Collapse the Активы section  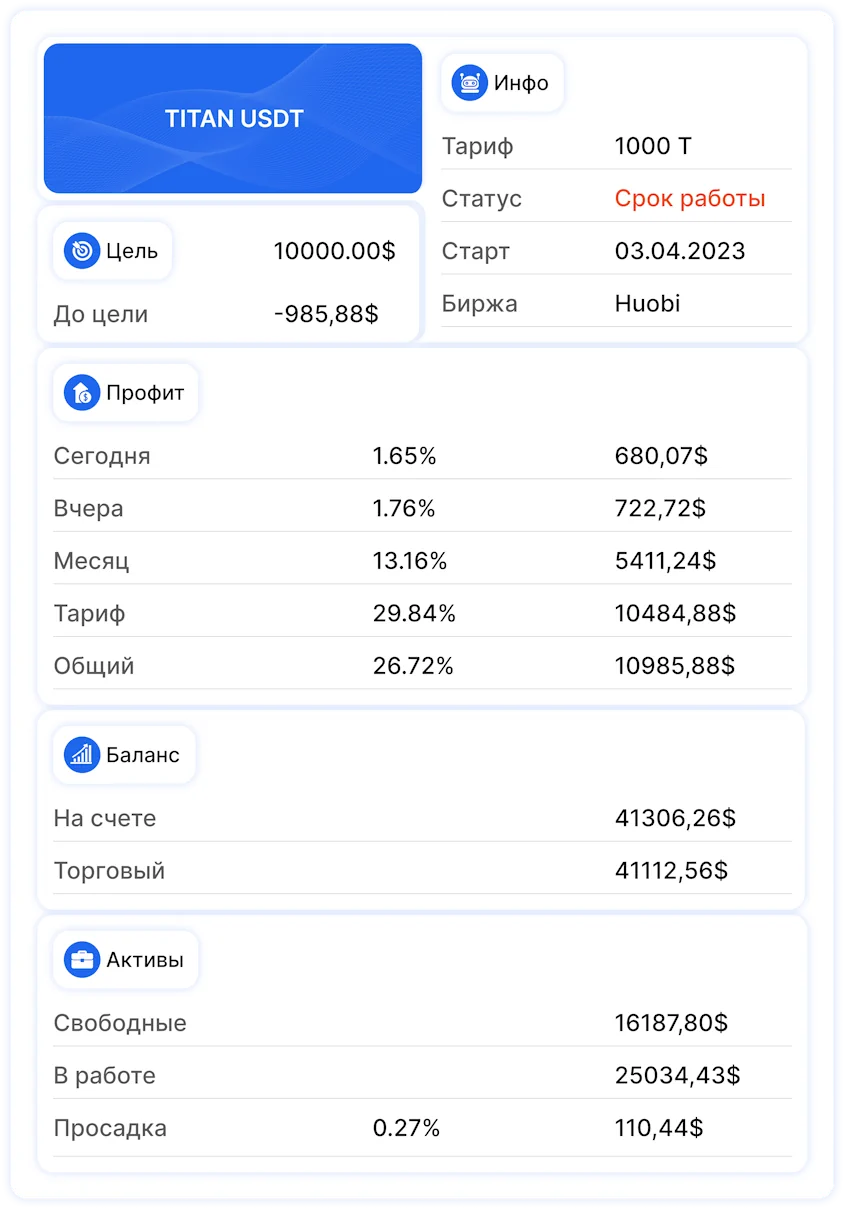click(x=125, y=959)
